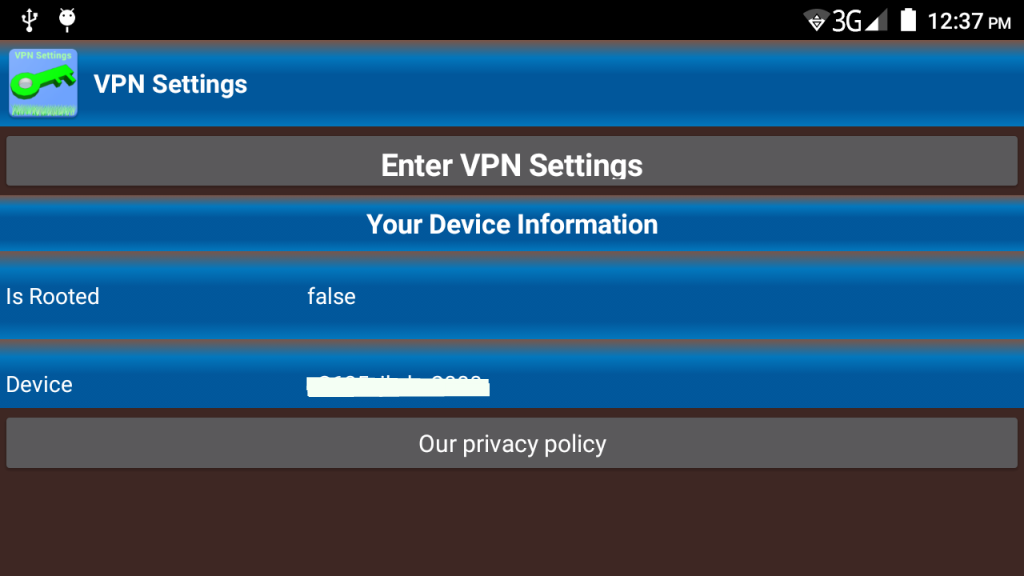Tap the Android debugging status icon
The width and height of the screenshot is (1024, 576).
tap(68, 19)
